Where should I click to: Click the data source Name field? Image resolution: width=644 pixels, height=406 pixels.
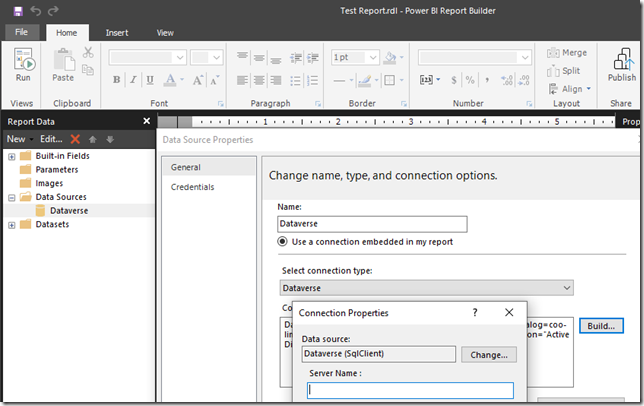pos(372,224)
